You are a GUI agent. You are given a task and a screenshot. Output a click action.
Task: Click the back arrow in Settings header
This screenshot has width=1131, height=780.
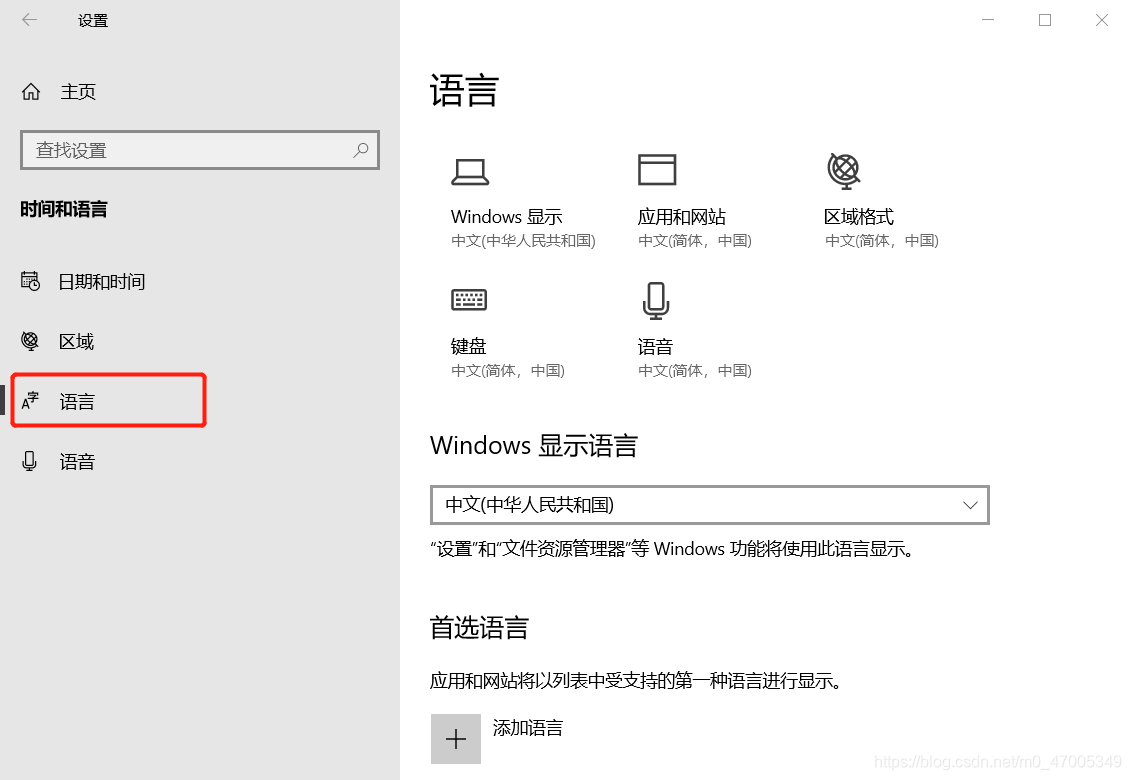[30, 20]
